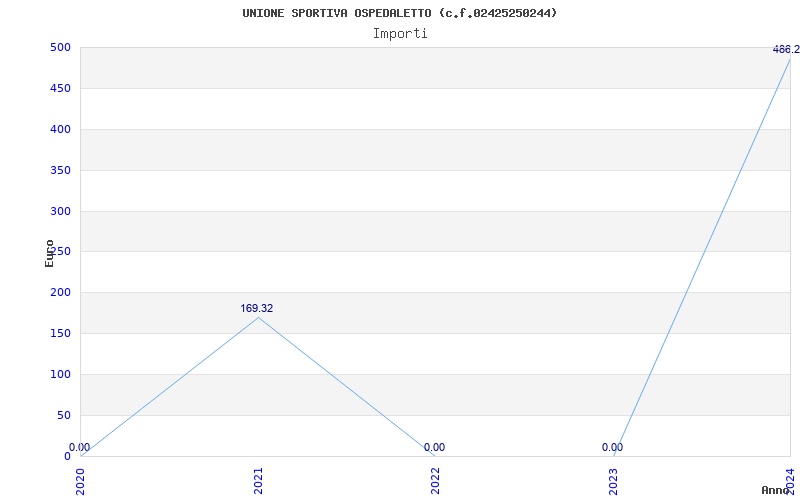Image resolution: width=800 pixels, height=500 pixels.
Task: Click the 0.00 label at year 2023
Action: pos(612,447)
